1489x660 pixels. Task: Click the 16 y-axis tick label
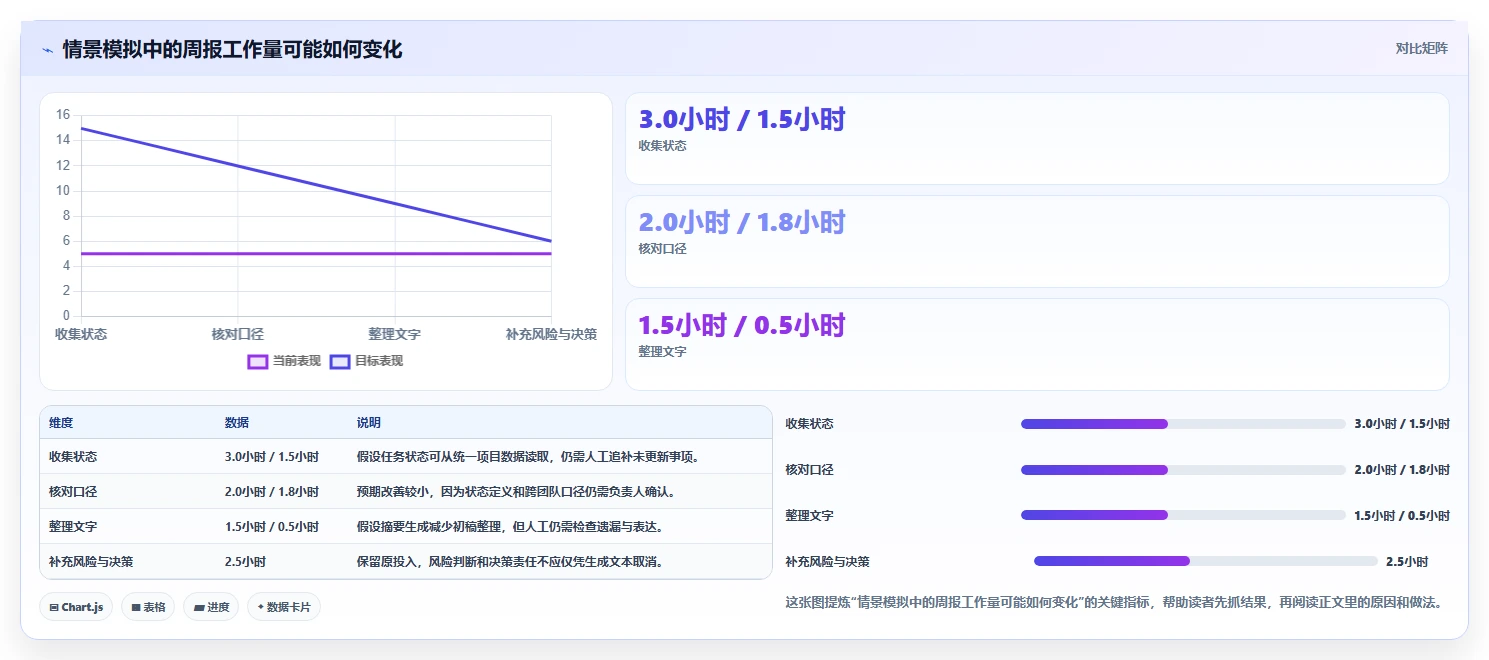tap(63, 115)
